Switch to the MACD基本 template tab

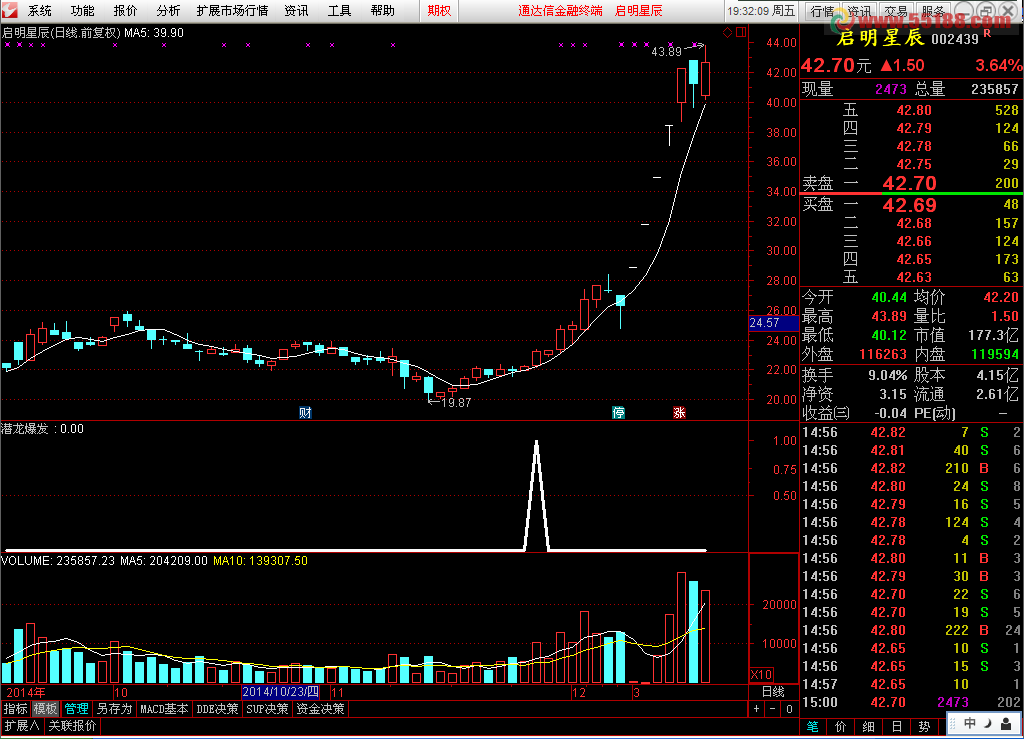164,708
